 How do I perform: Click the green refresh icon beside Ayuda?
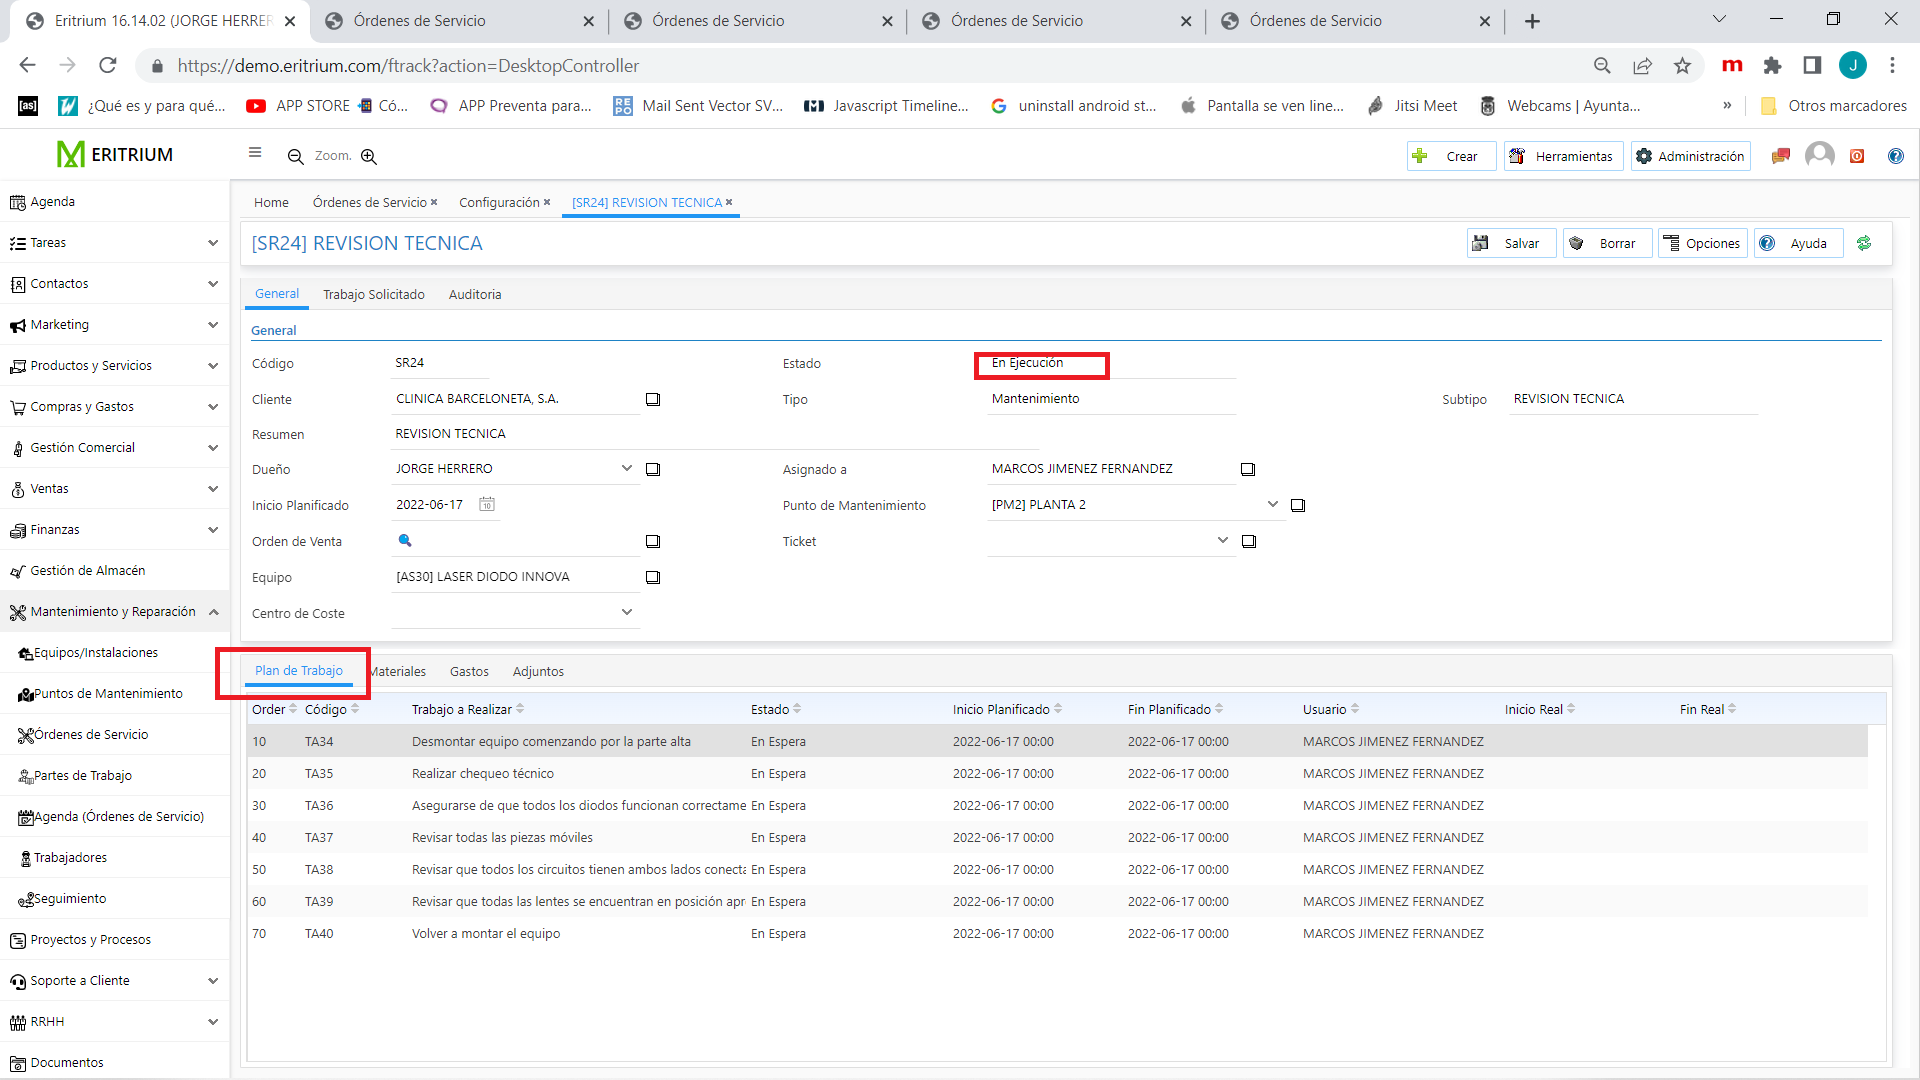click(1864, 243)
